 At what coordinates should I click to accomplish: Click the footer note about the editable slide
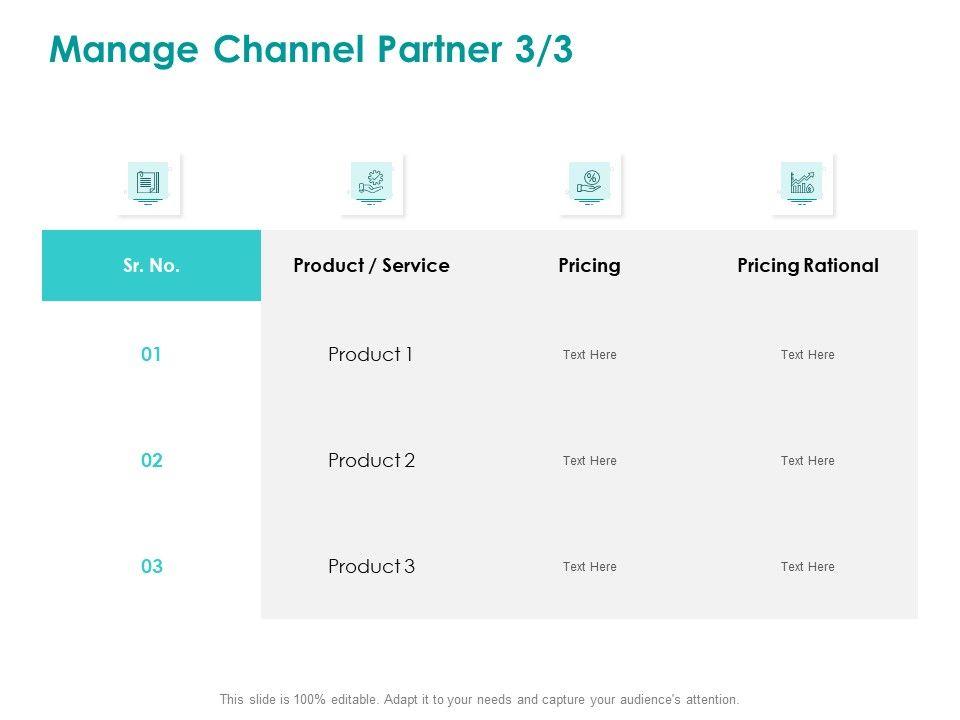[479, 700]
